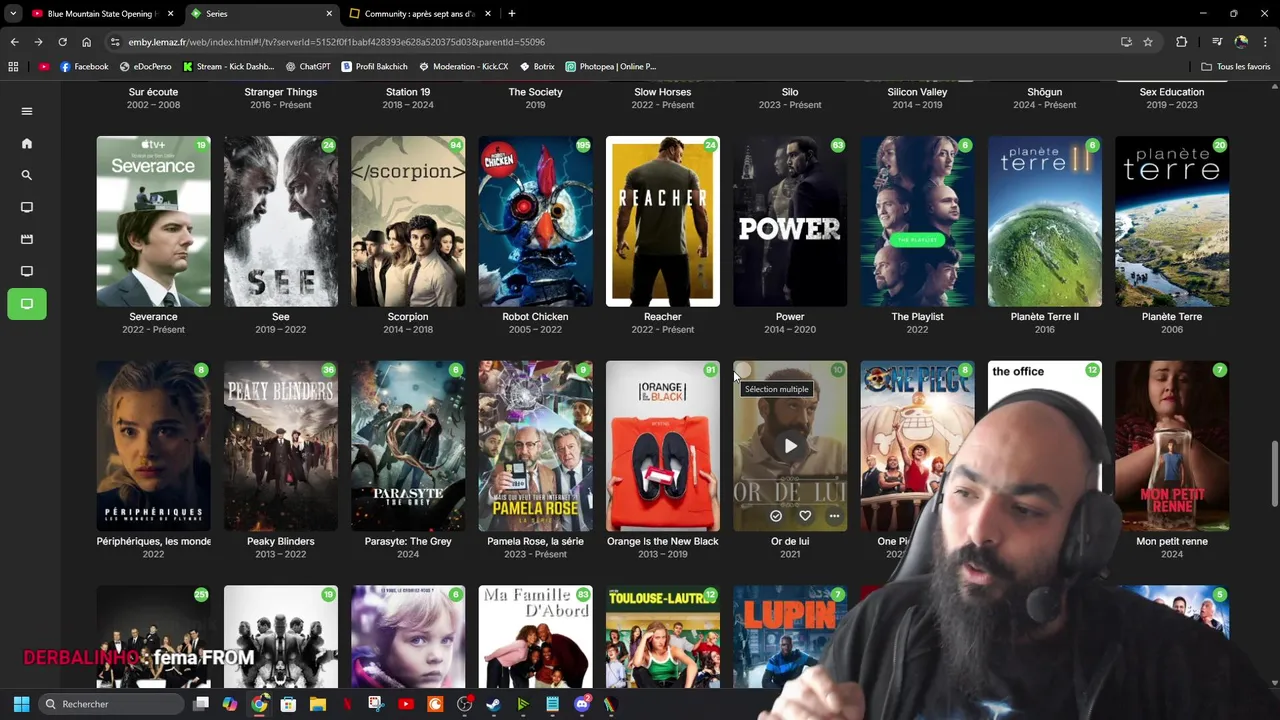Switch to the Series browser tab

tap(260, 14)
